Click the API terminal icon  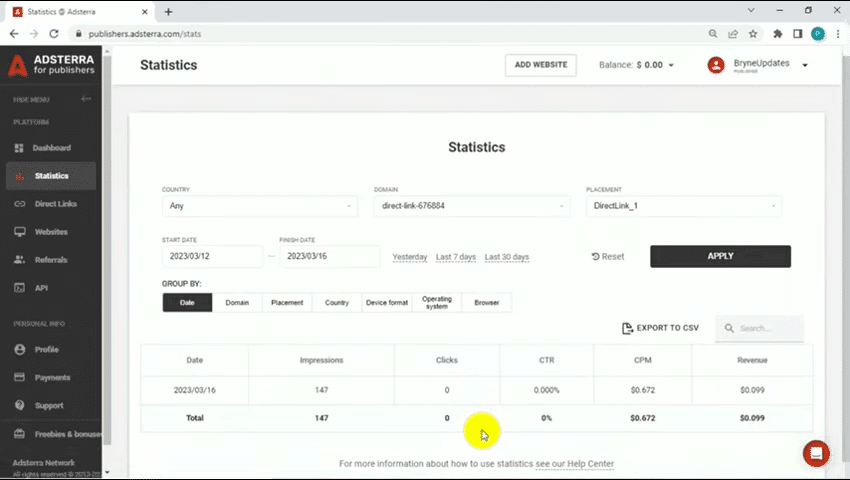pyautogui.click(x=20, y=288)
